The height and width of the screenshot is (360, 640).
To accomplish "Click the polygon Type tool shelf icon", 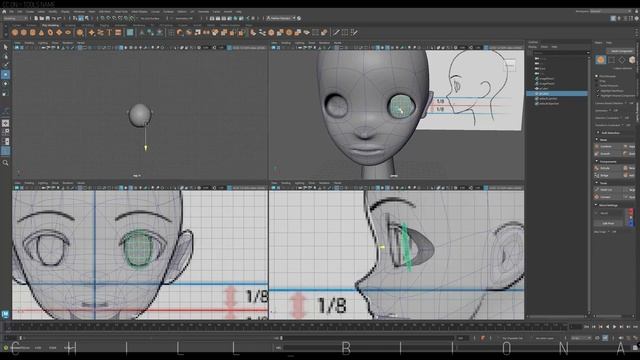I will pos(109,32).
